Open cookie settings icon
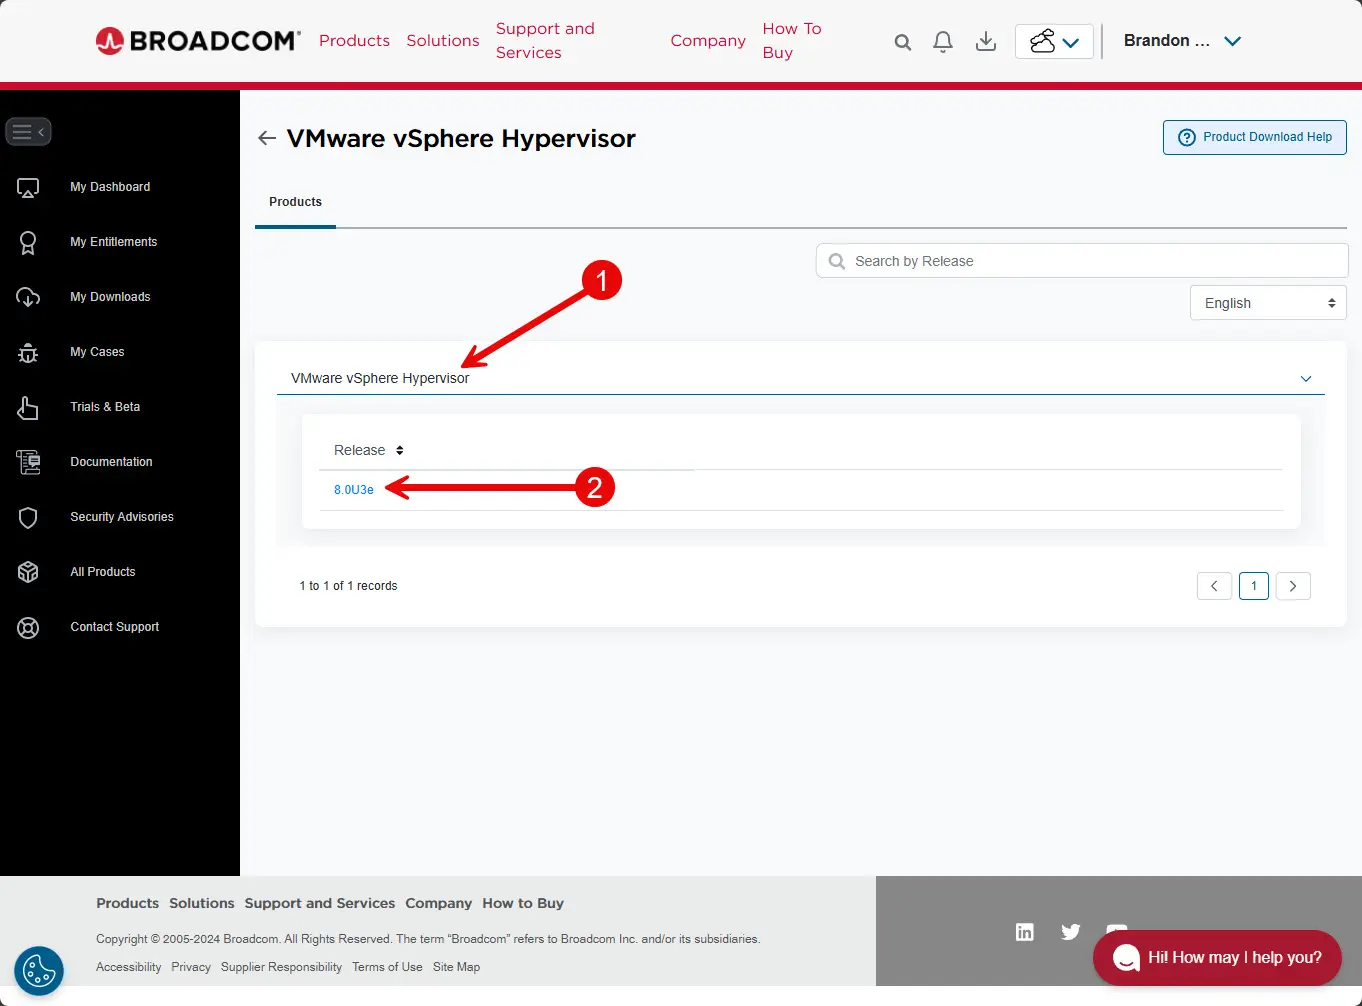This screenshot has width=1362, height=1006. pos(39,970)
